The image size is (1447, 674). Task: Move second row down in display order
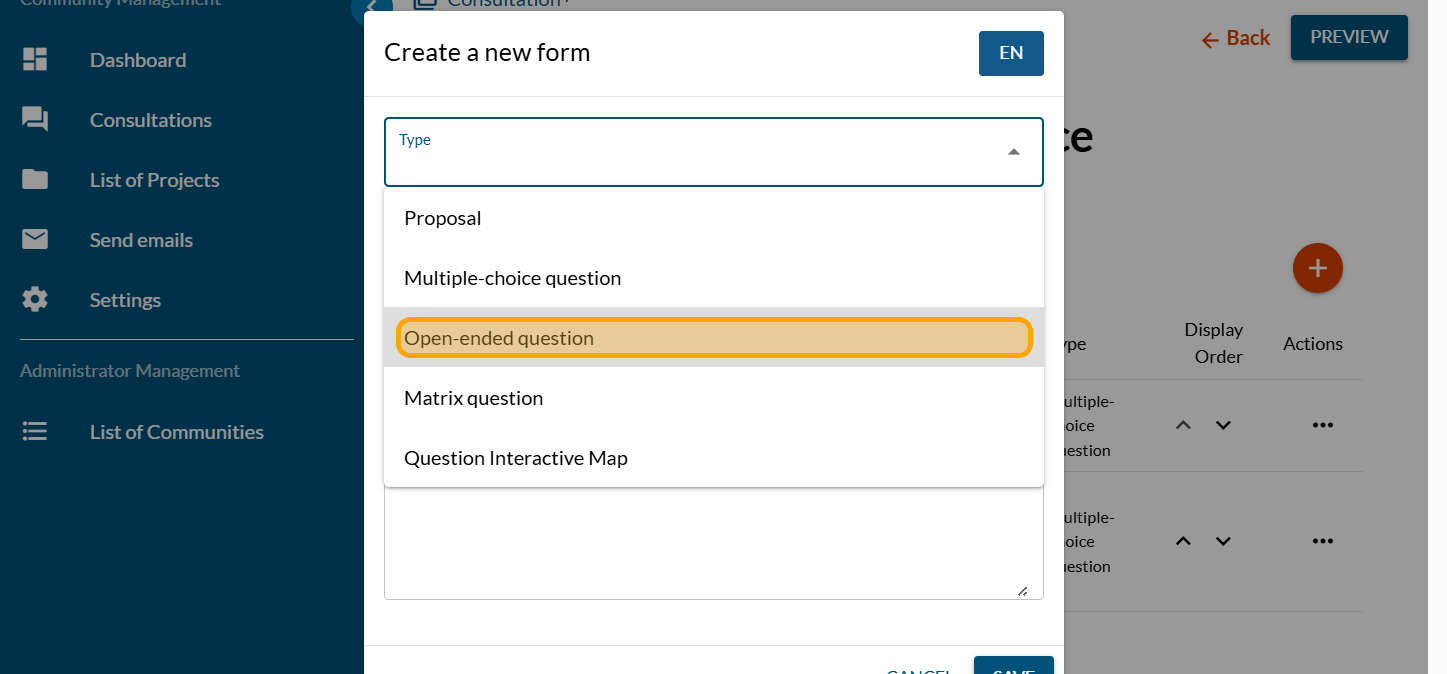pyautogui.click(x=1223, y=541)
